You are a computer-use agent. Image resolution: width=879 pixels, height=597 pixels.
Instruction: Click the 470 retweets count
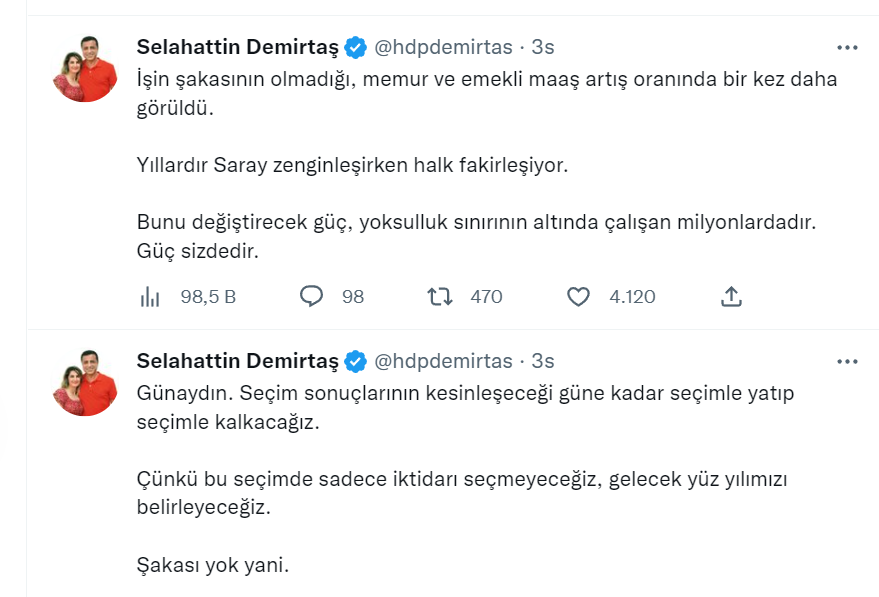[x=486, y=296]
